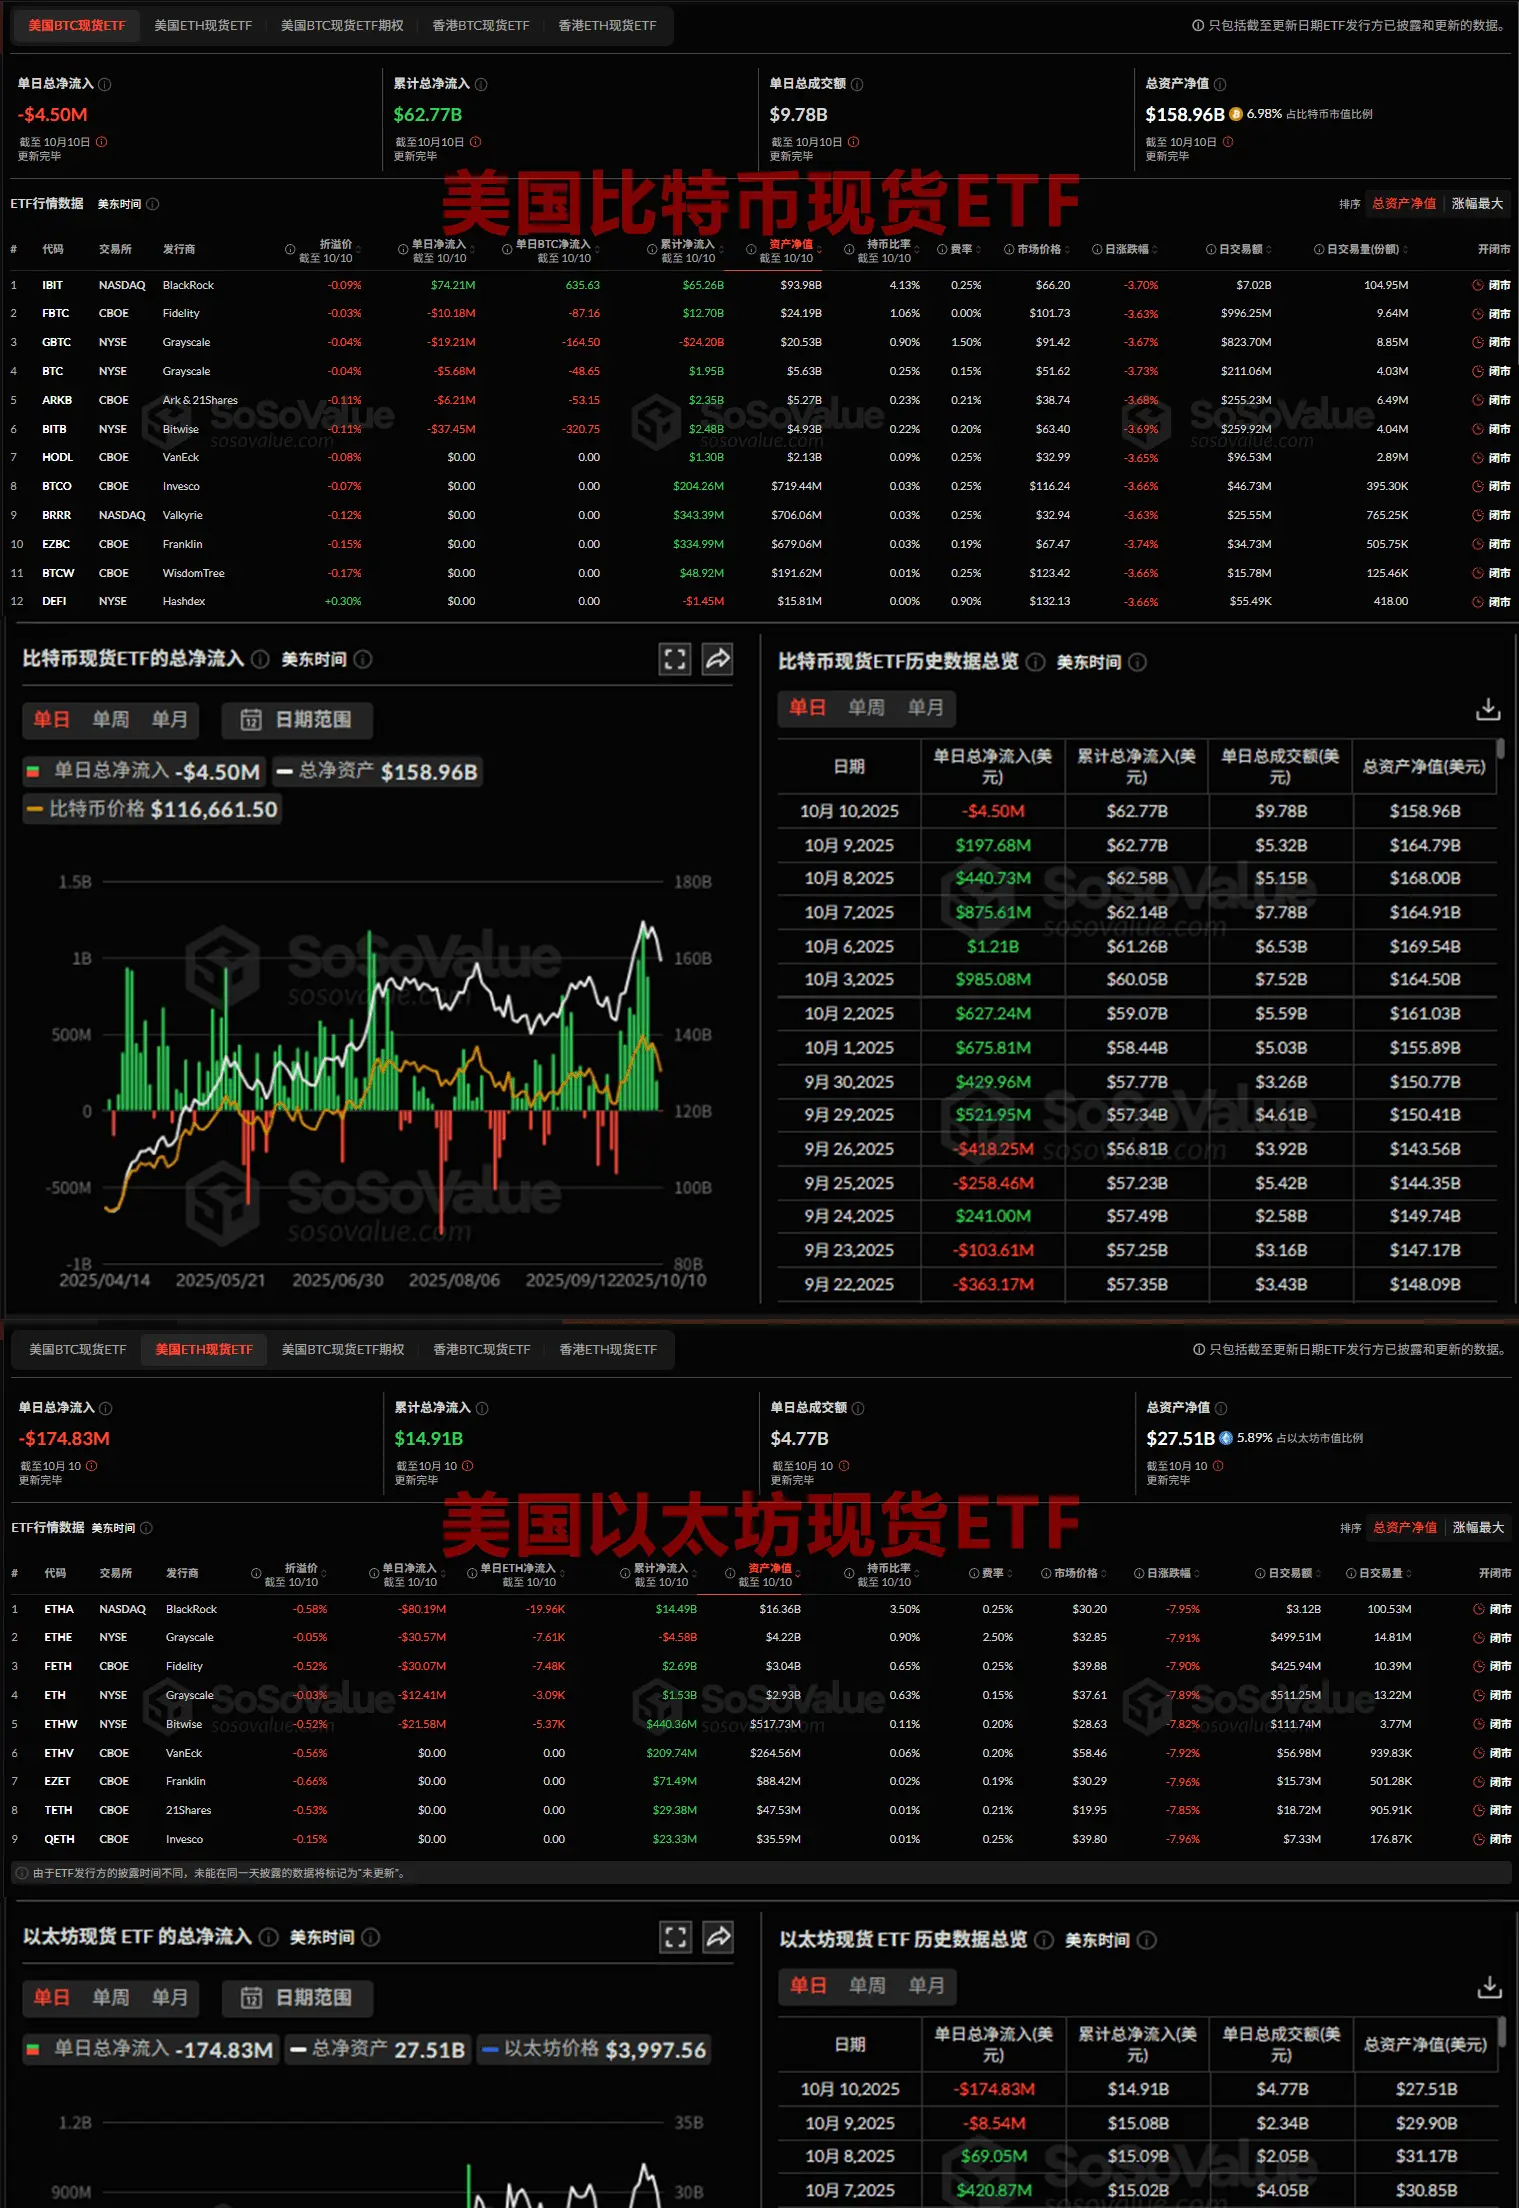Switch Bitcoin net inflow chart to 单月
This screenshot has height=2208, width=1519.
coord(170,720)
